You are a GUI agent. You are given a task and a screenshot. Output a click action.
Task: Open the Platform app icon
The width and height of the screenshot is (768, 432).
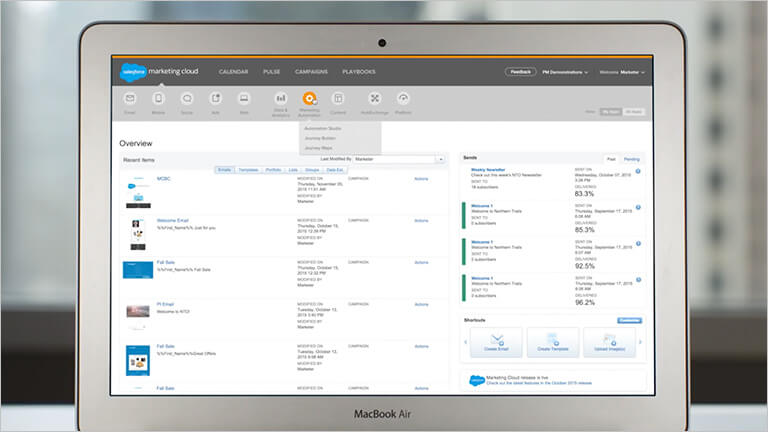coord(403,99)
